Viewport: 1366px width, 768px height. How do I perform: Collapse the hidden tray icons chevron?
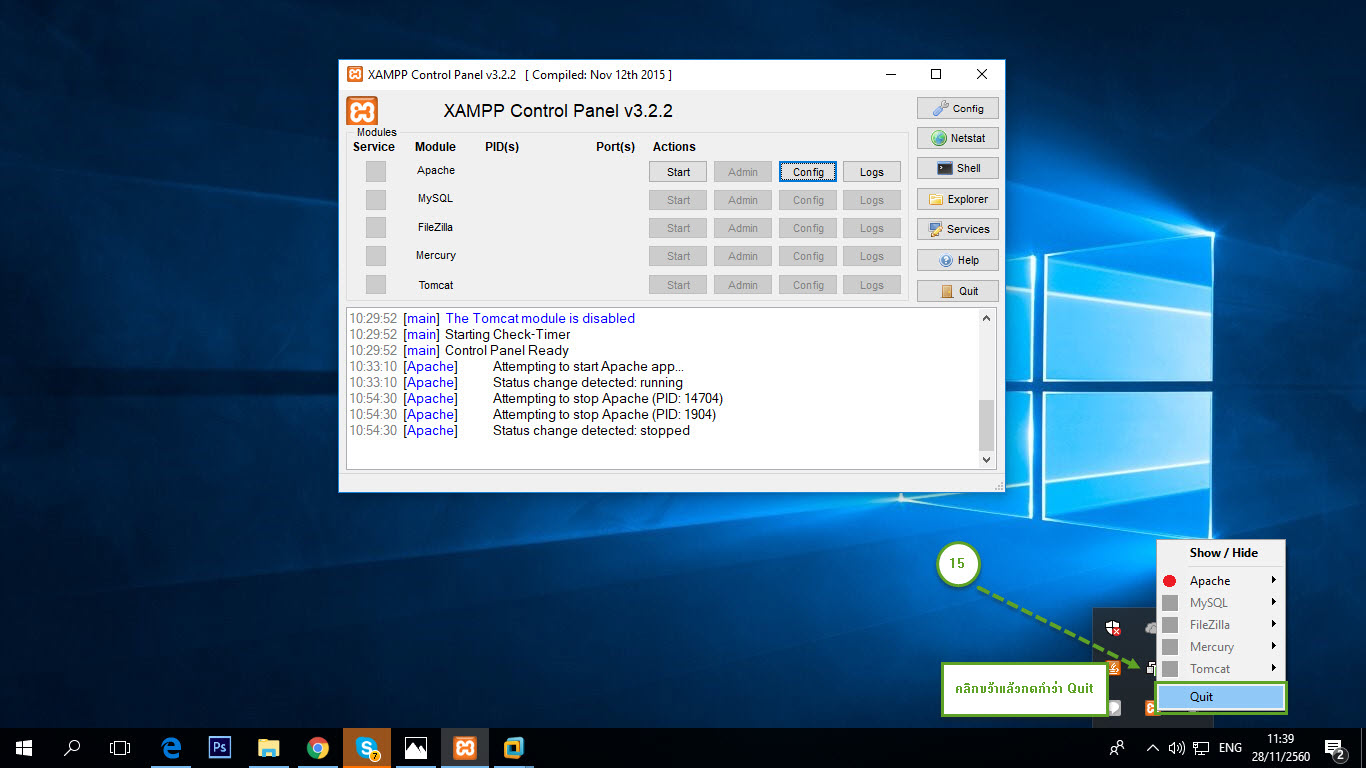pos(1152,747)
